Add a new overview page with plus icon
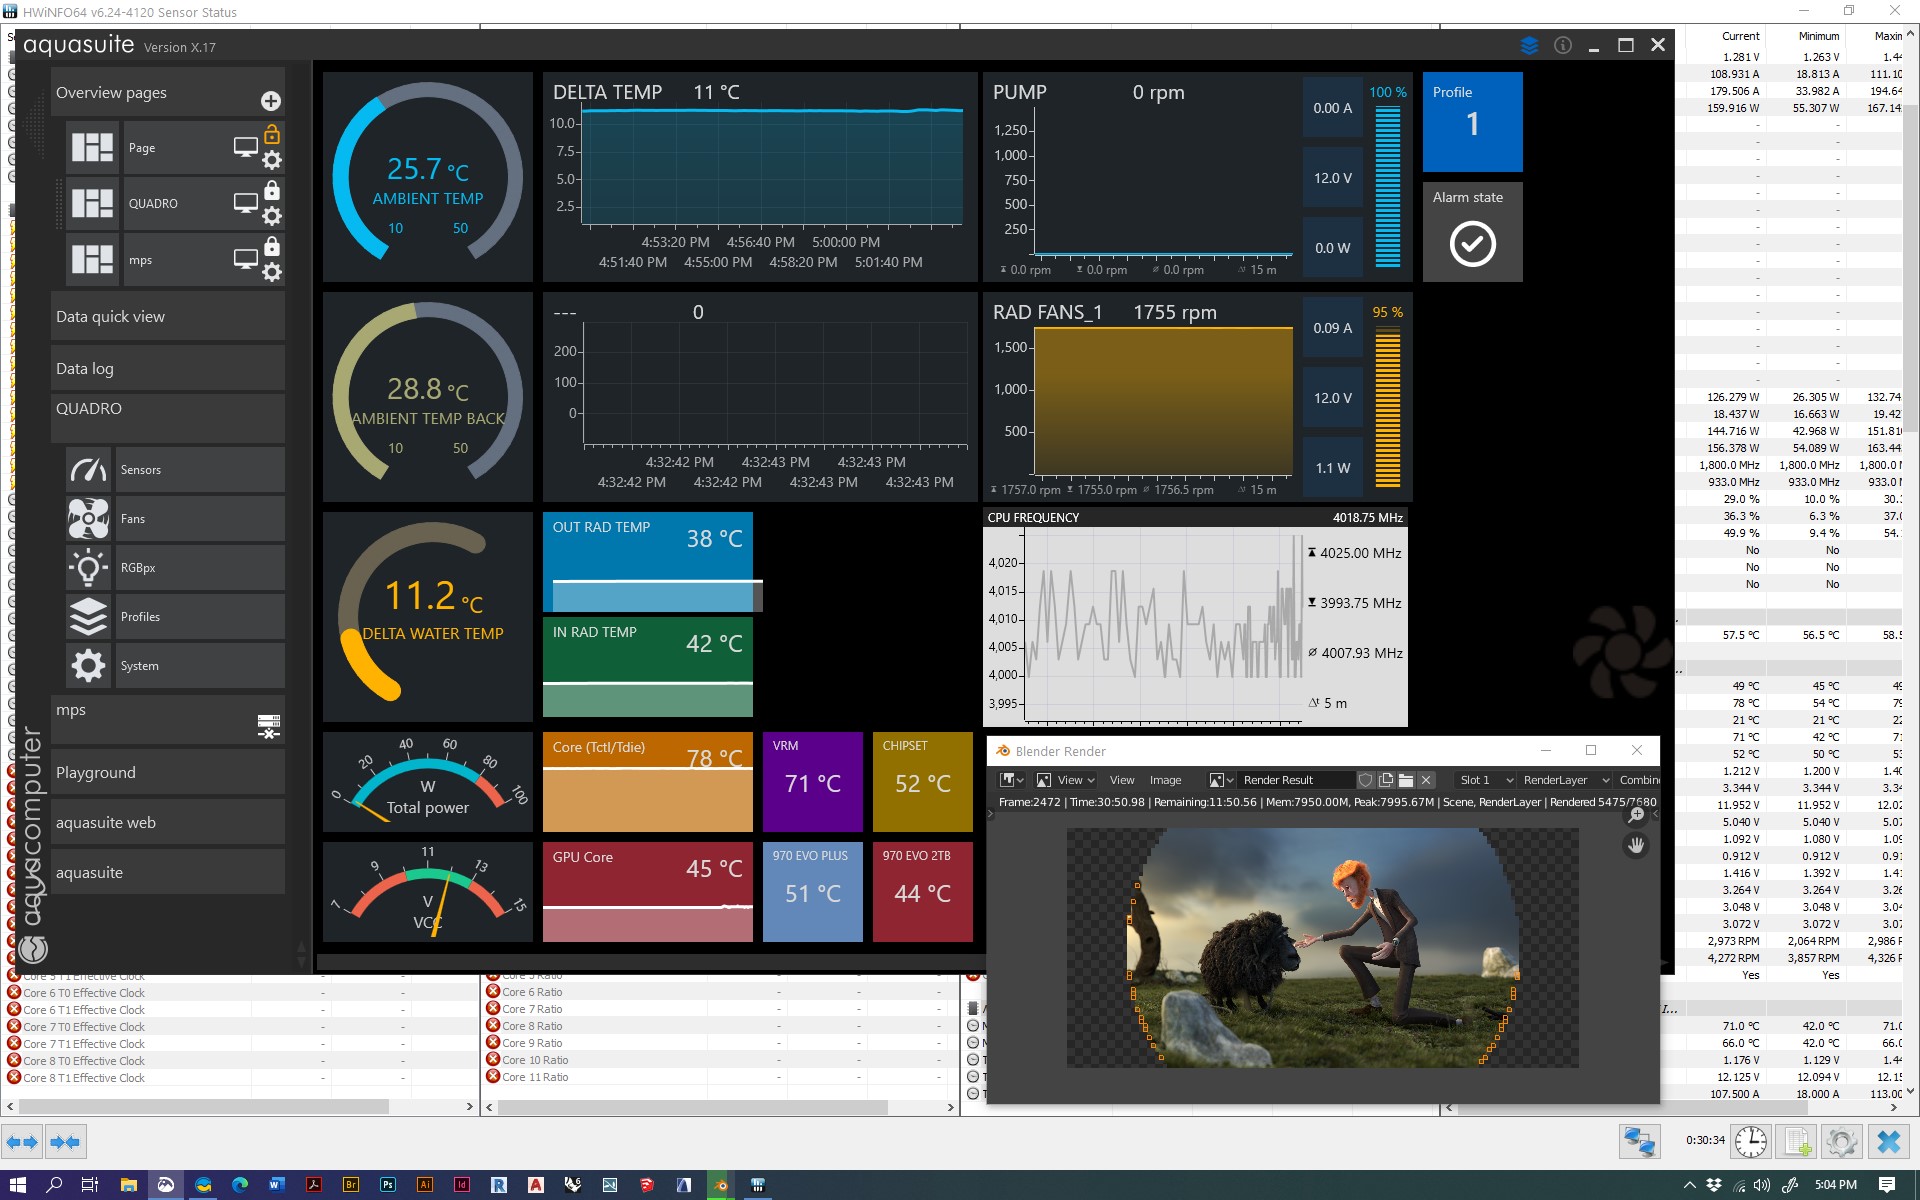Screen dimensions: 1920x1200 click(271, 101)
